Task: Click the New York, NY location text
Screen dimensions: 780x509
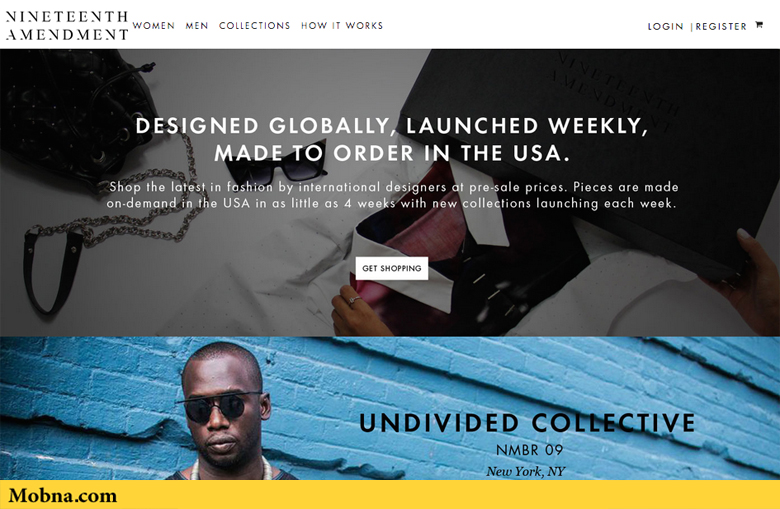Action: [x=526, y=471]
